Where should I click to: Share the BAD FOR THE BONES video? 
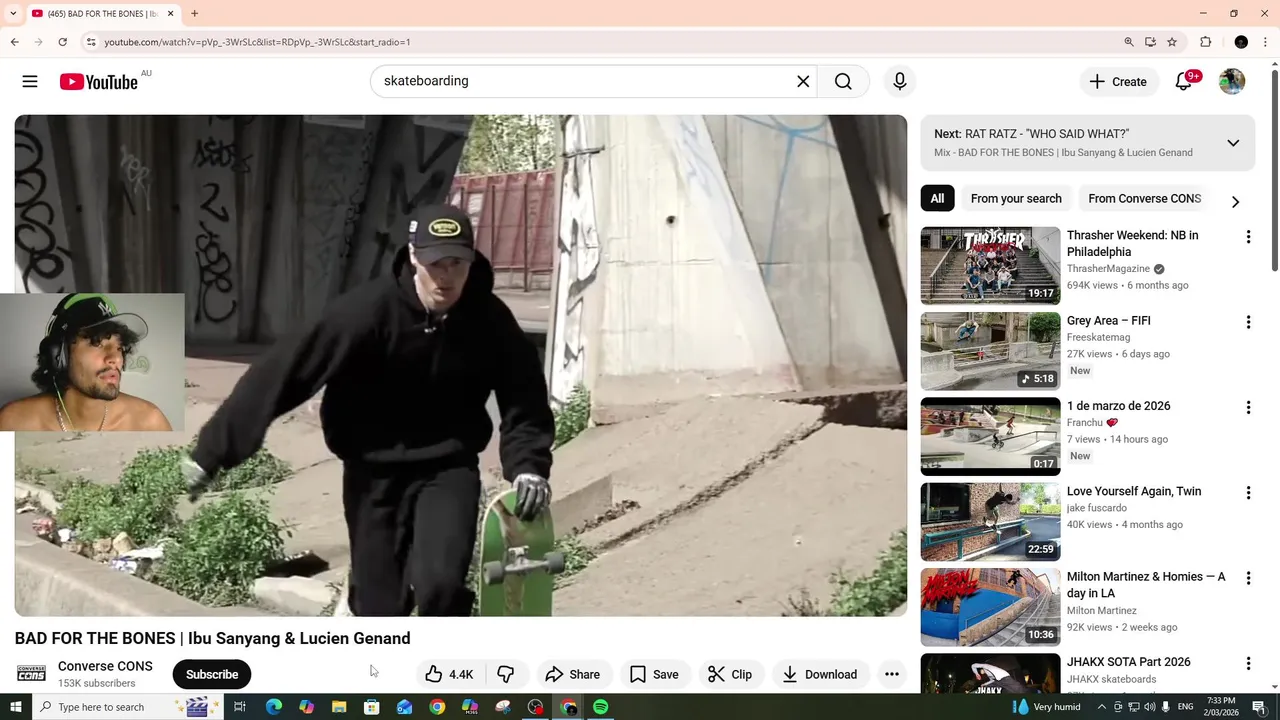(572, 674)
